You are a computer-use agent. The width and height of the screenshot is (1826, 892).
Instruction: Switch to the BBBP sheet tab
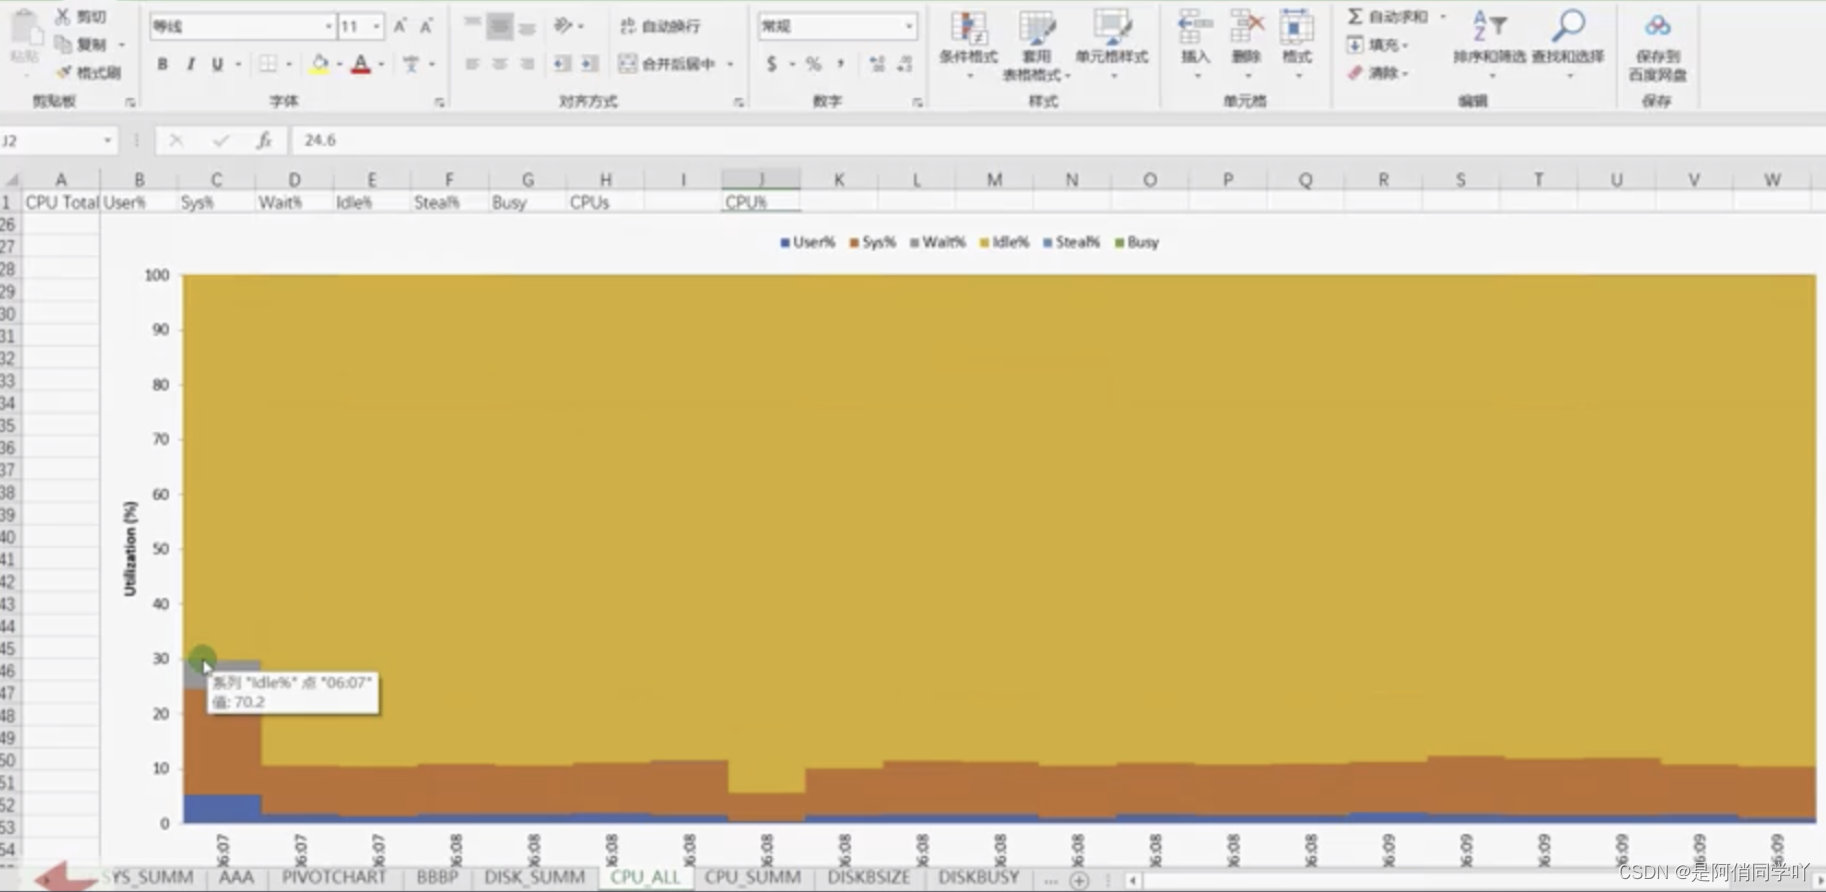(437, 877)
